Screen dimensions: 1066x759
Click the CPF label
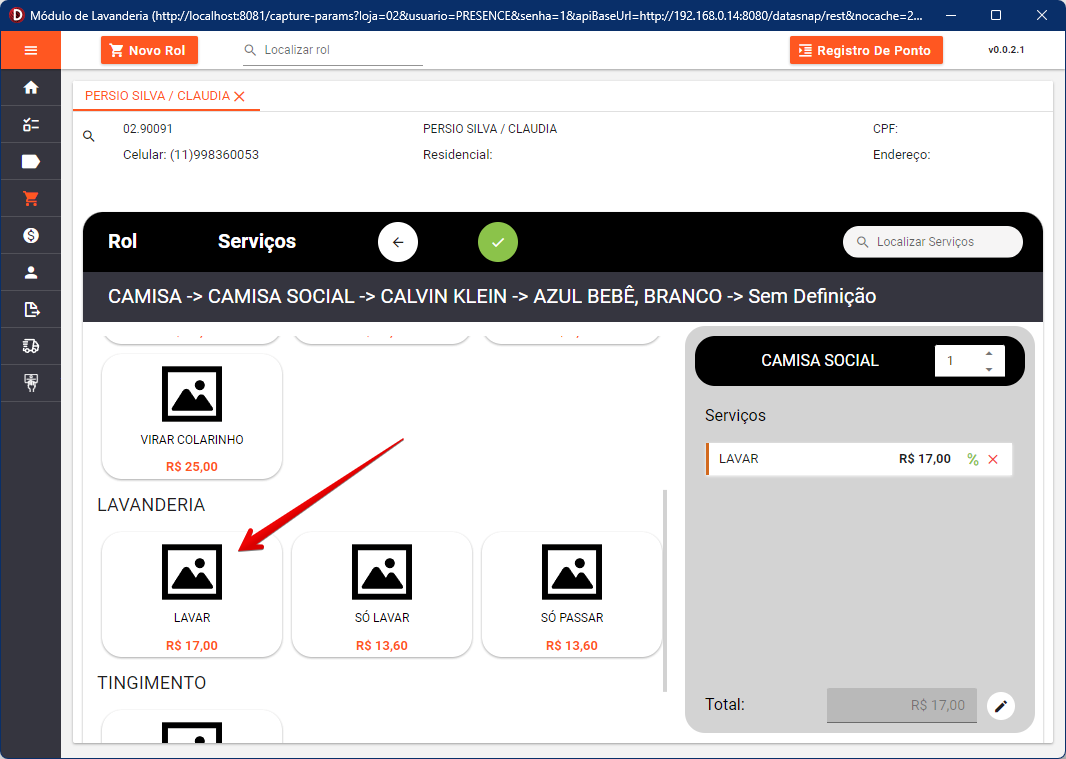(885, 129)
